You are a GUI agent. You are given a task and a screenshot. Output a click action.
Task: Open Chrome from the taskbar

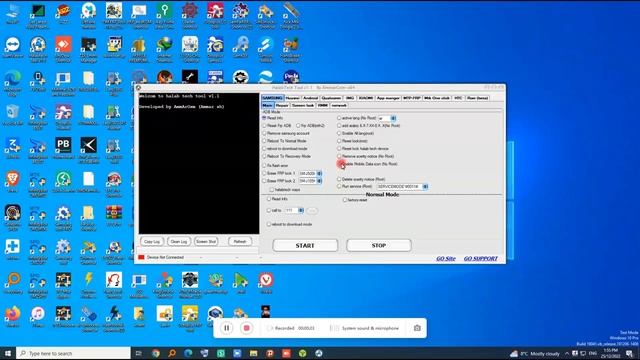156,353
